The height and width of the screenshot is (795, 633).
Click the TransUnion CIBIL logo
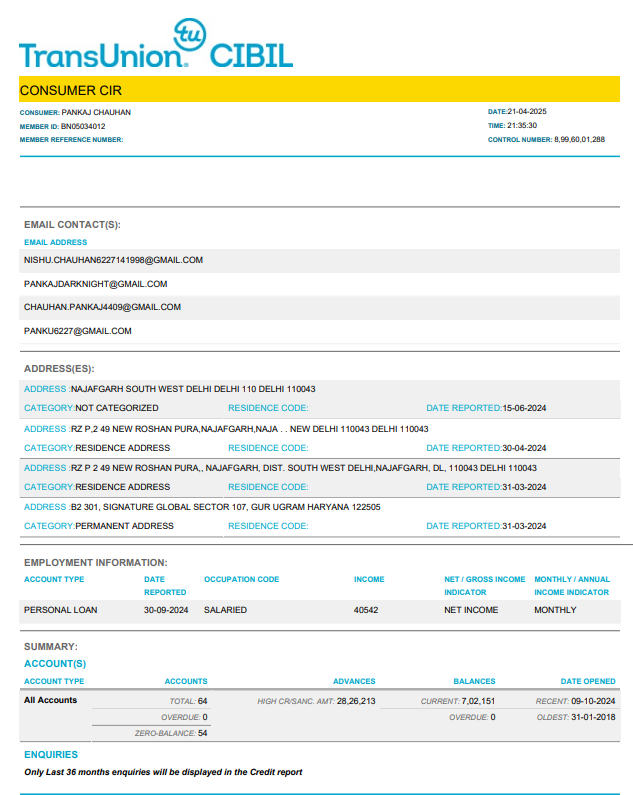point(156,44)
